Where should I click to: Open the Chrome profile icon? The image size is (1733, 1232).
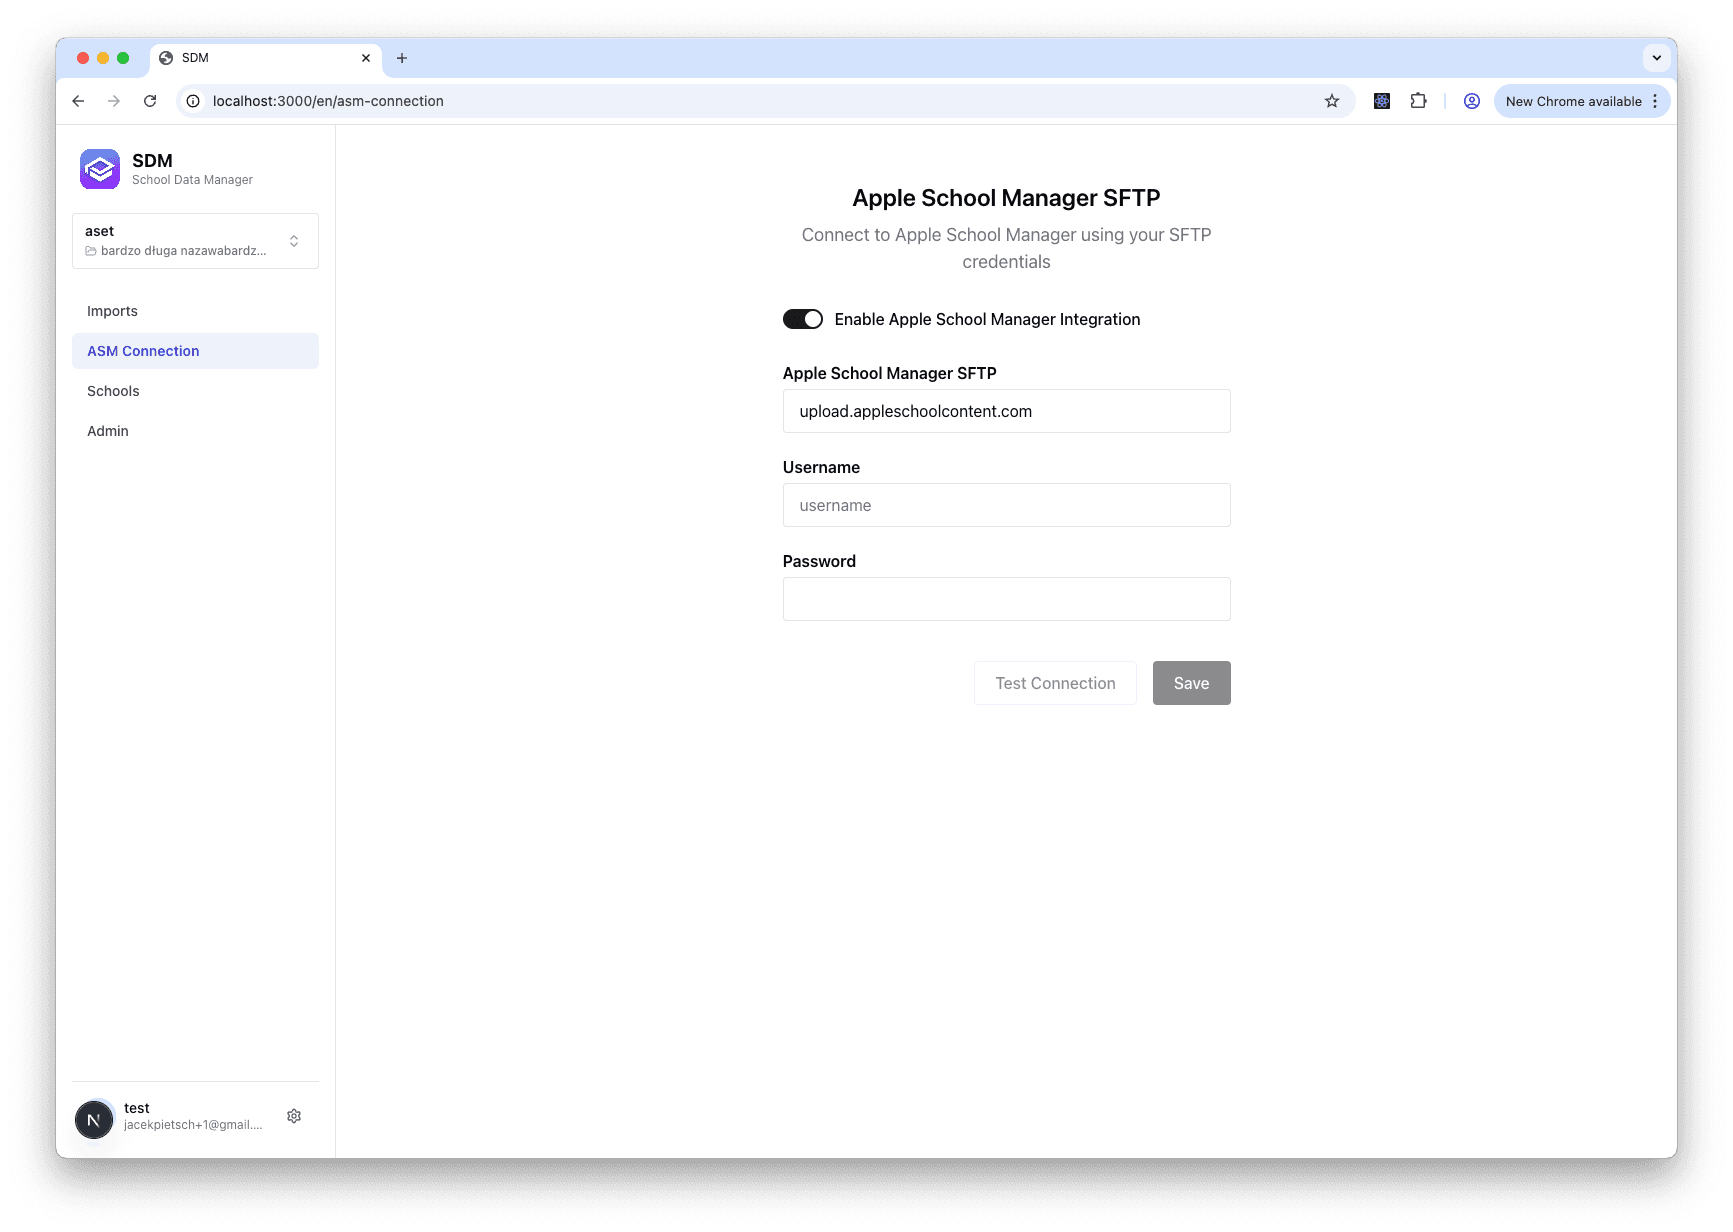(x=1472, y=101)
